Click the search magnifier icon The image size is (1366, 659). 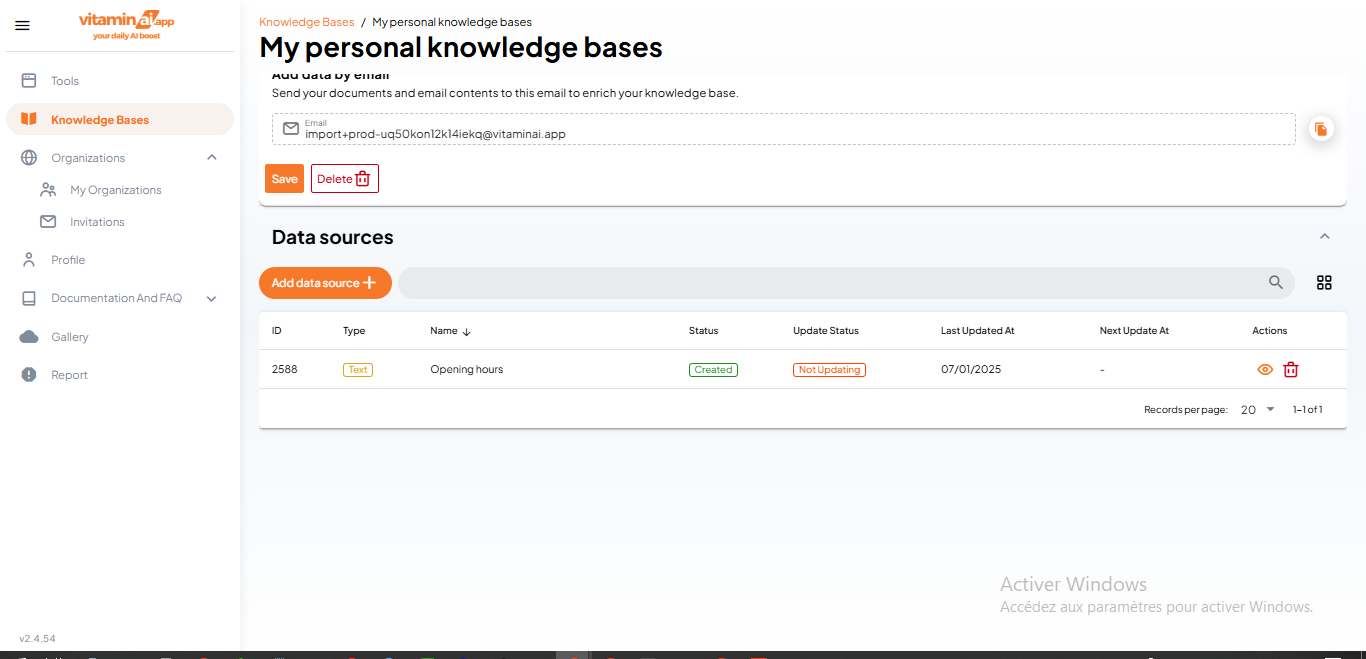click(x=1275, y=283)
